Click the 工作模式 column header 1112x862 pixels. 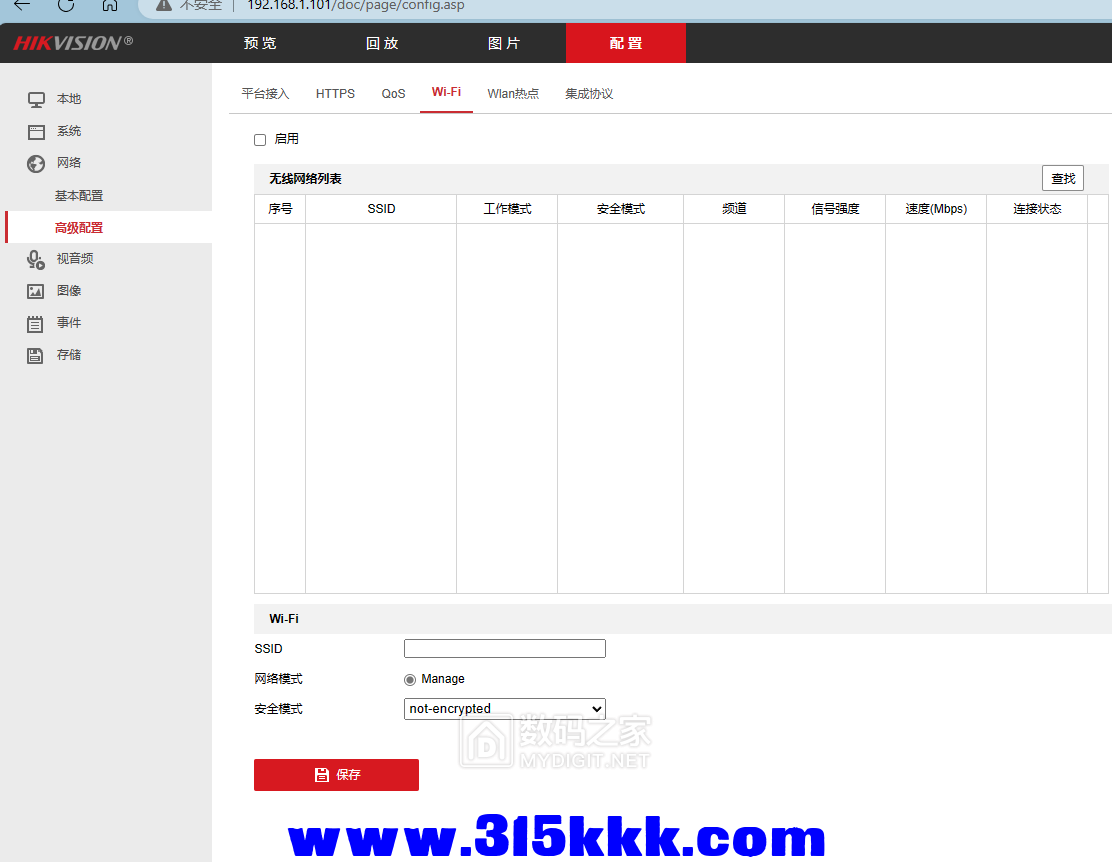click(x=507, y=209)
